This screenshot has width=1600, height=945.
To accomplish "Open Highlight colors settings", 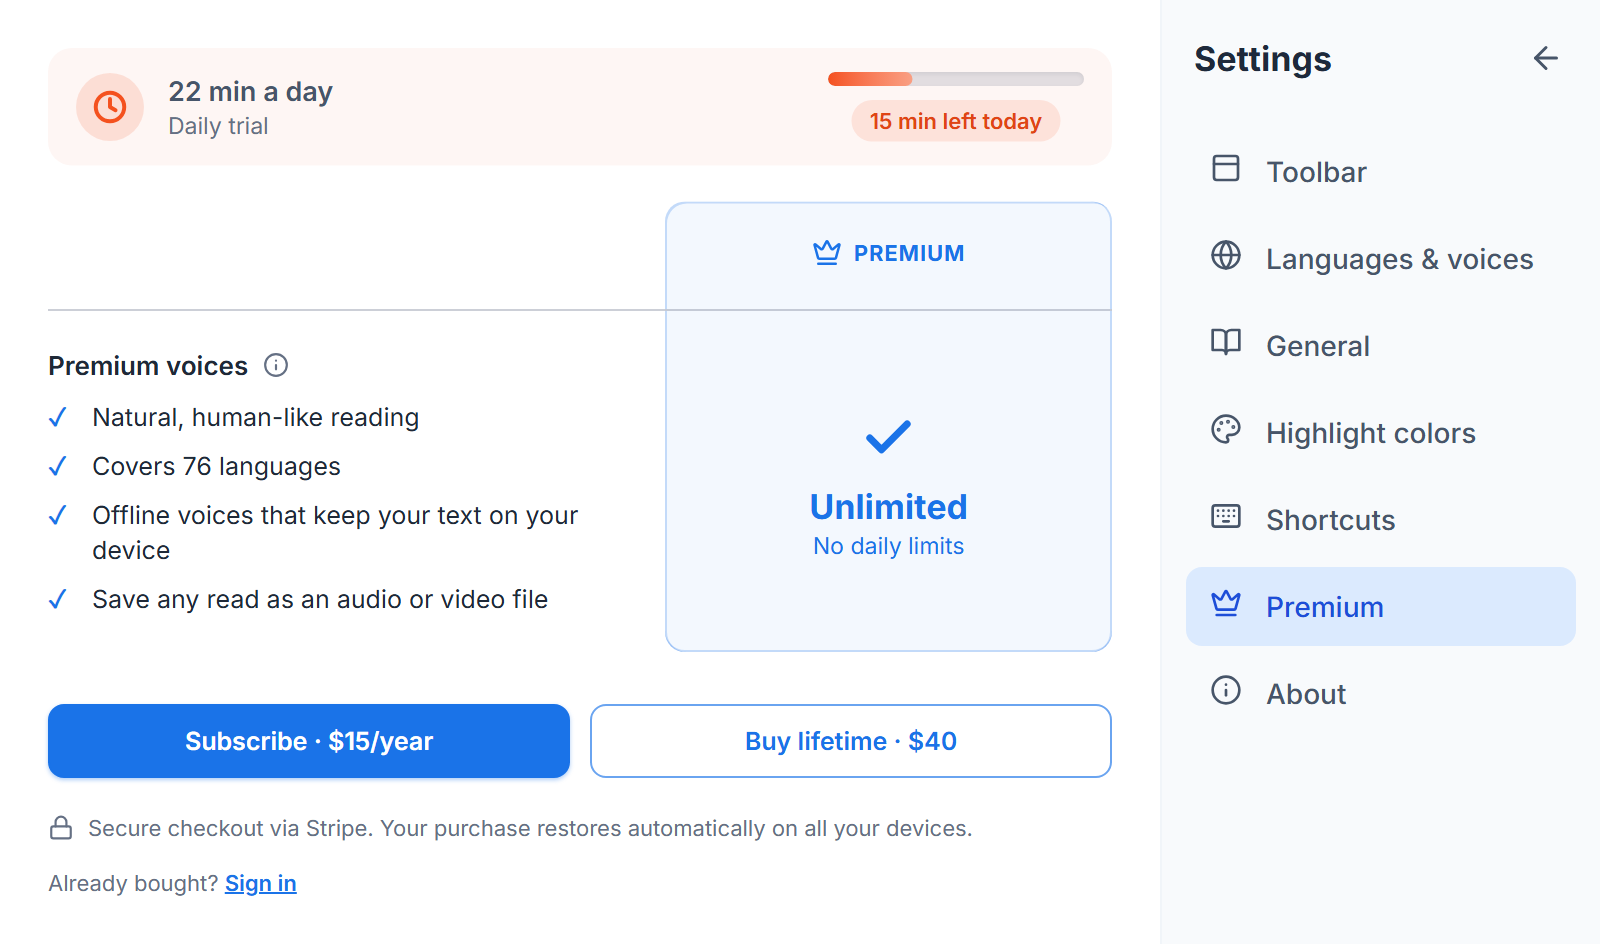I will (x=1381, y=433).
